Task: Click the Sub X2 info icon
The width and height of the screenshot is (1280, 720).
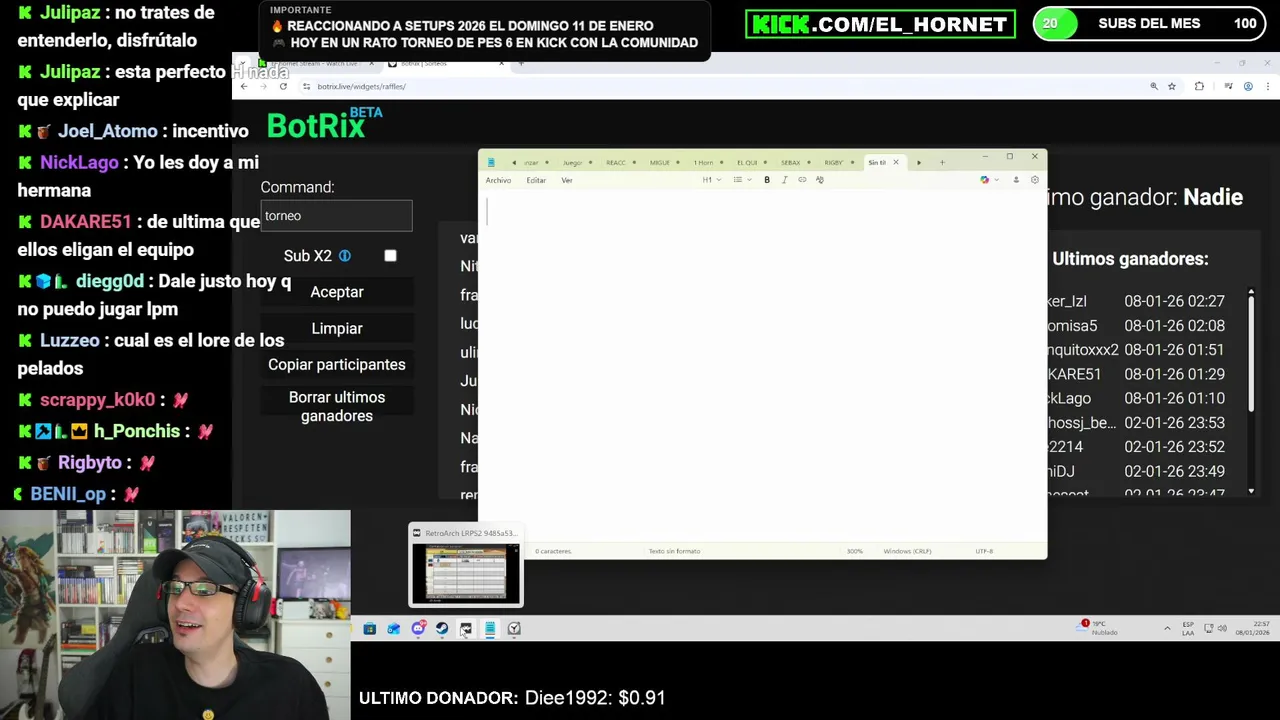Action: click(344, 256)
